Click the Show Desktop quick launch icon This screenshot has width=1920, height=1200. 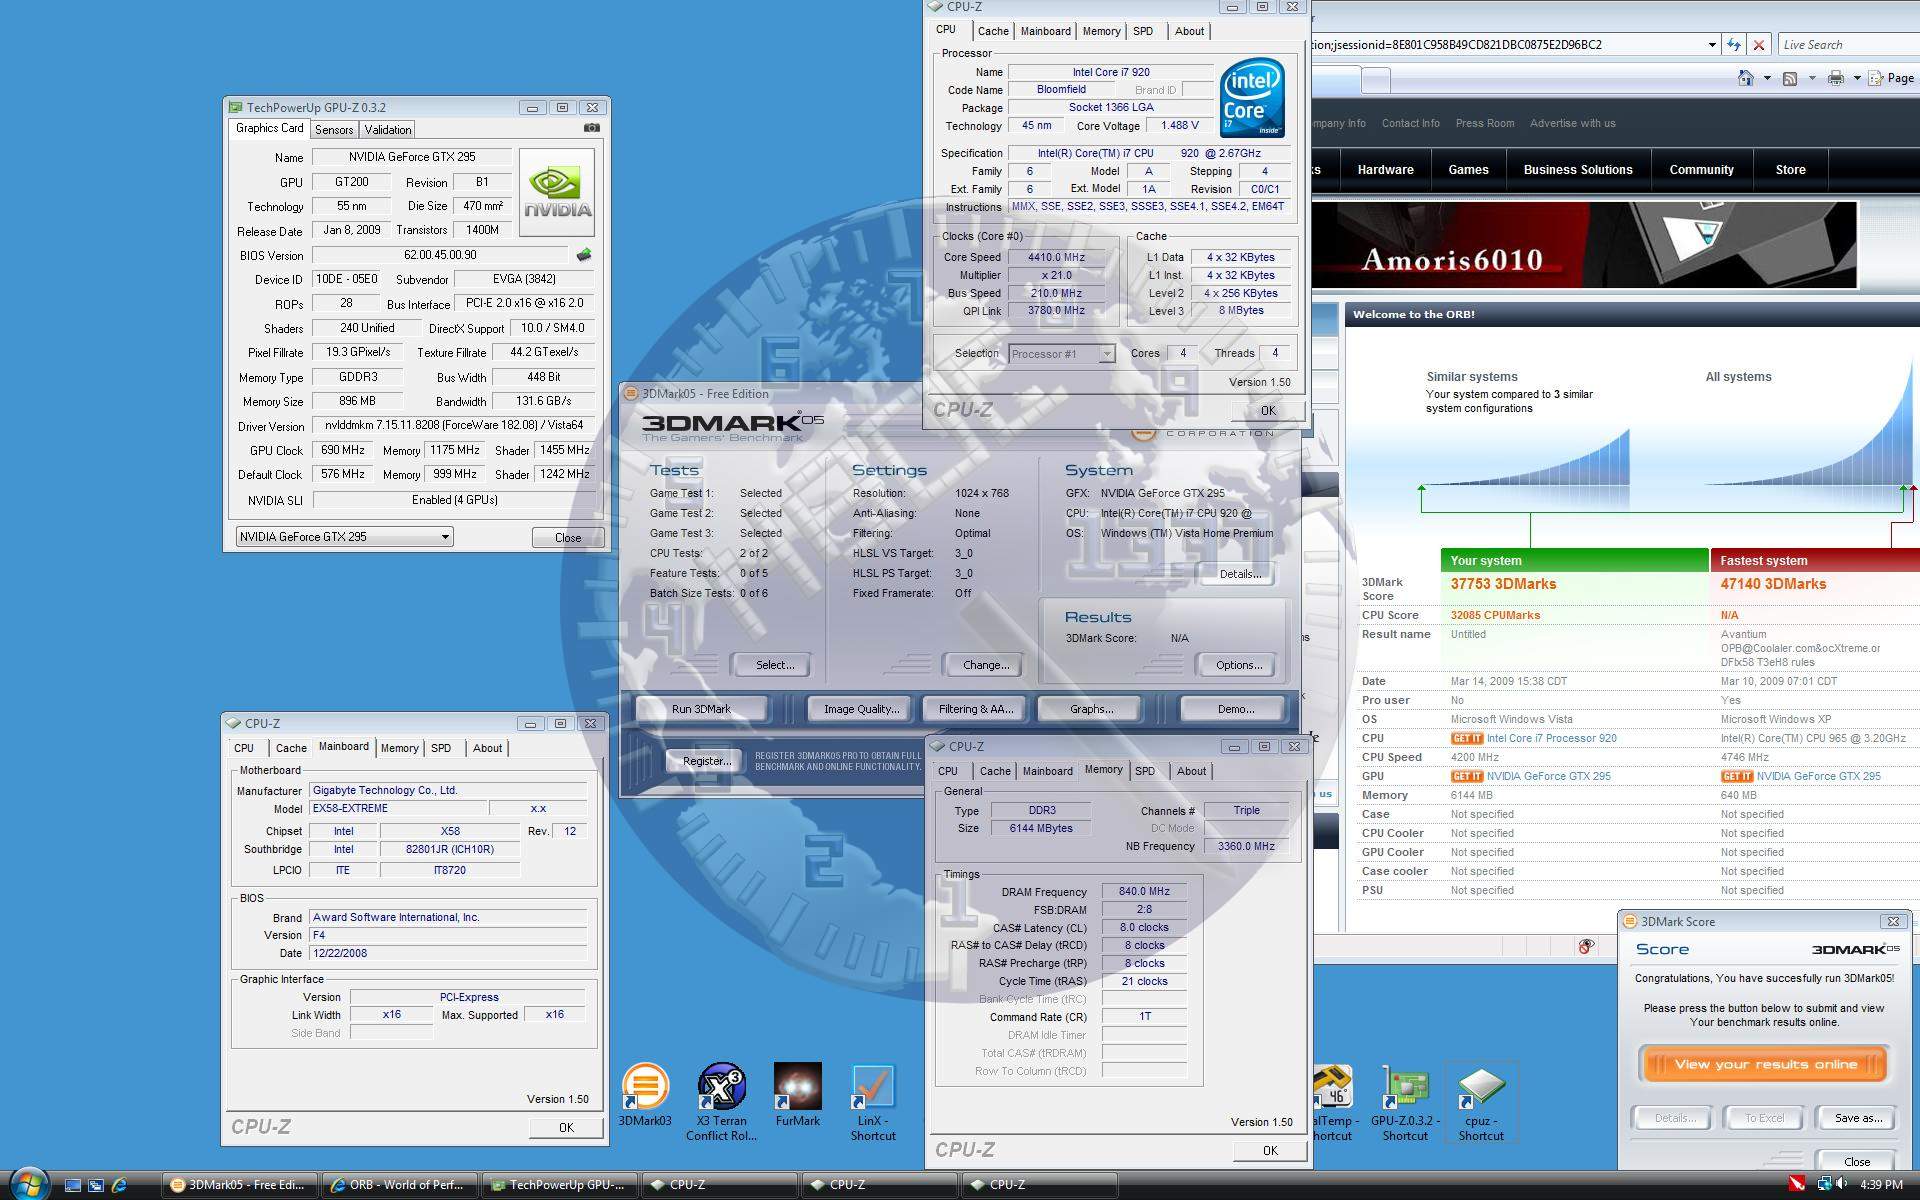[72, 1185]
